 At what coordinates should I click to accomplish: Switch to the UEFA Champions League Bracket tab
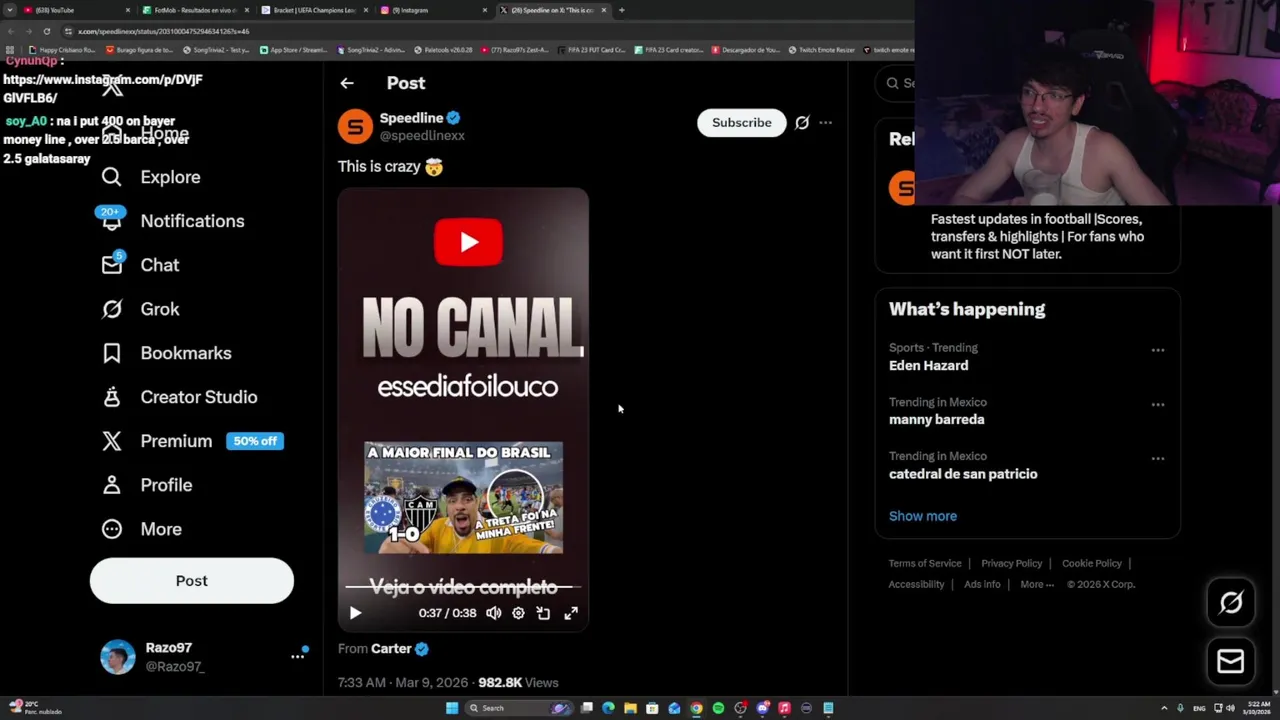pos(315,10)
